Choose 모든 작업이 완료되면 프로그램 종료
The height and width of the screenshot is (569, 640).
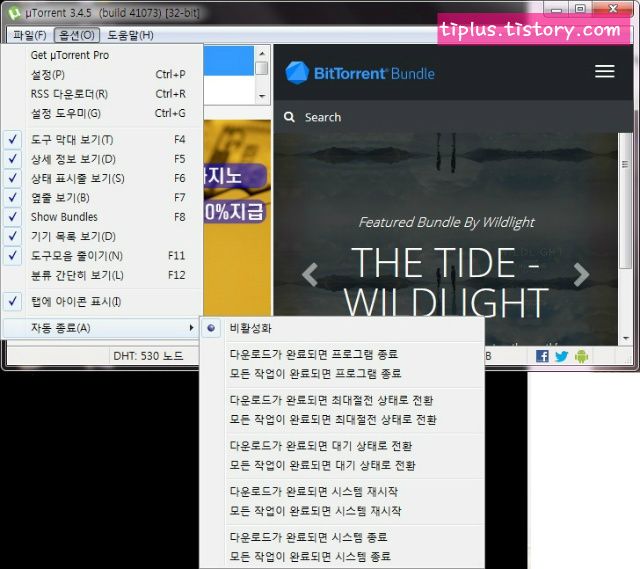342,373
